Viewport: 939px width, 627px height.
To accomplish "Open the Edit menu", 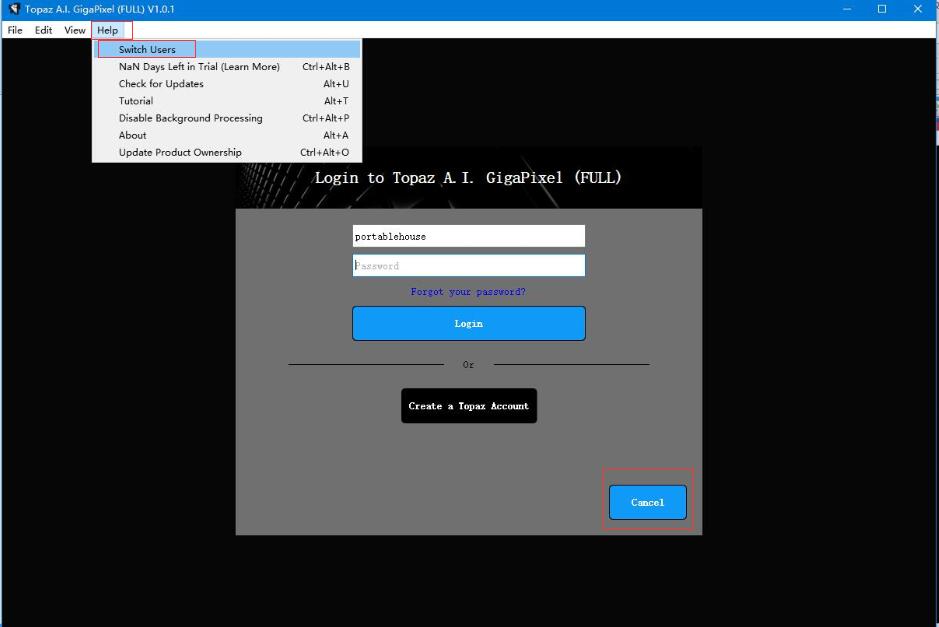I will coord(43,30).
